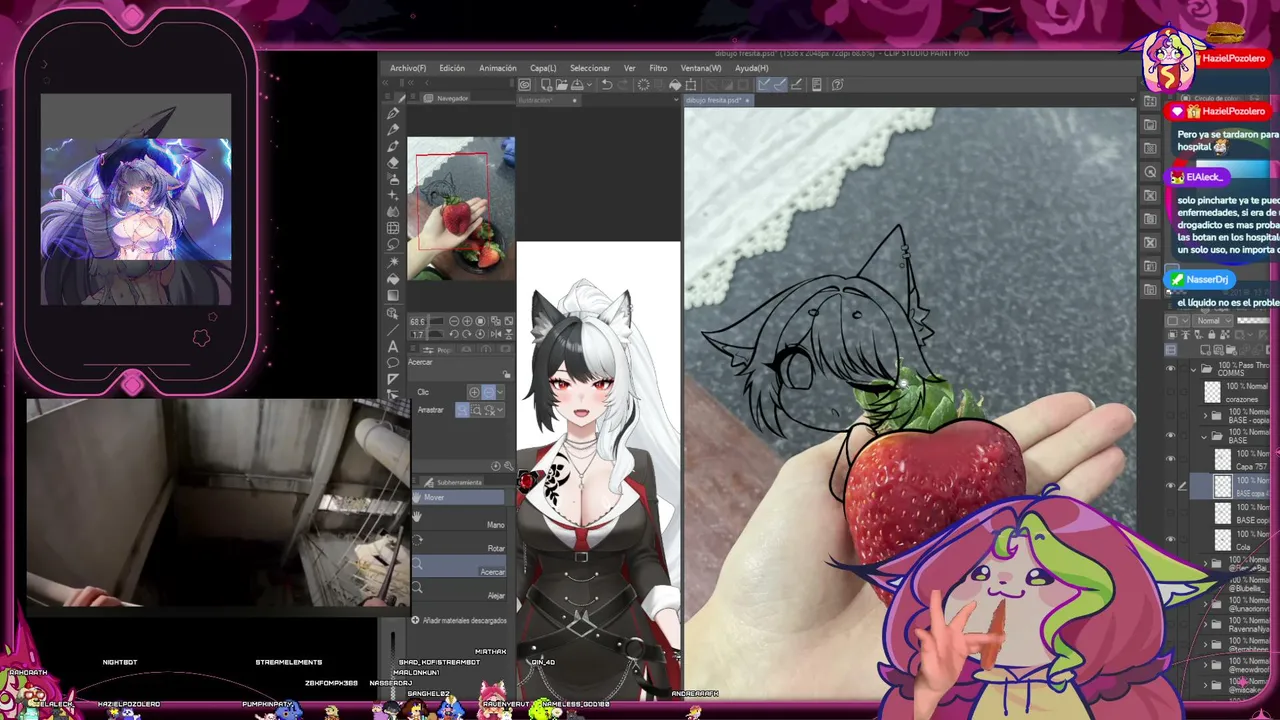Click the CLIP STUDIO launcher icon
The height and width of the screenshot is (720, 1280).
[x=524, y=85]
